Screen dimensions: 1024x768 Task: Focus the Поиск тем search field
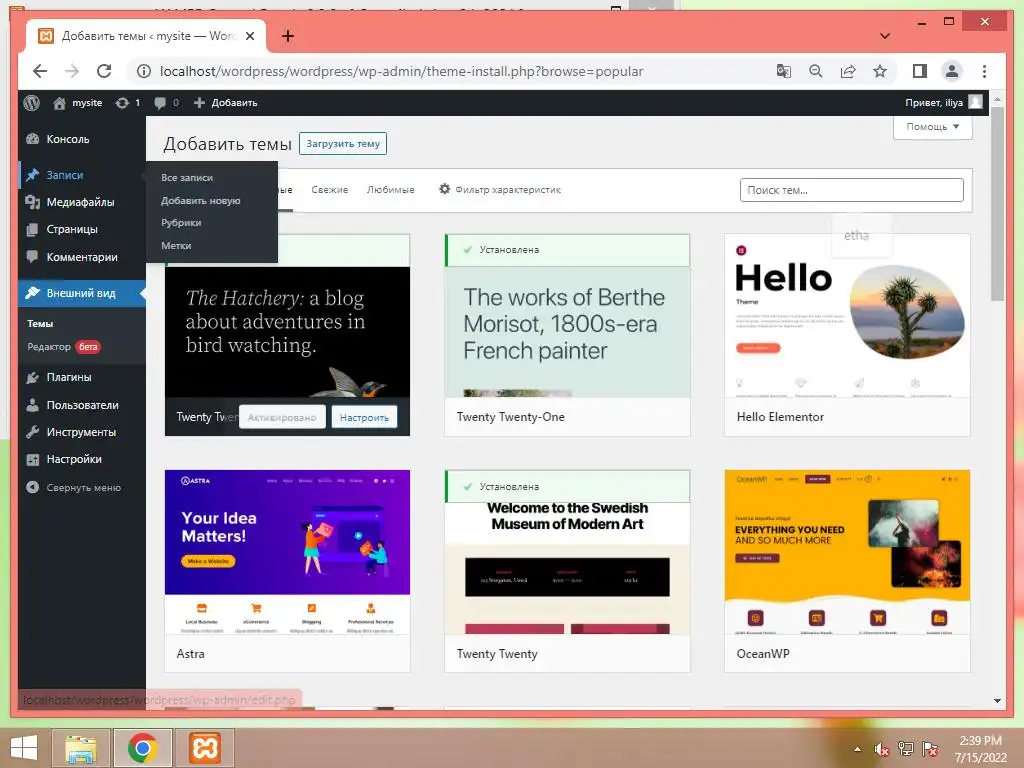coord(852,190)
